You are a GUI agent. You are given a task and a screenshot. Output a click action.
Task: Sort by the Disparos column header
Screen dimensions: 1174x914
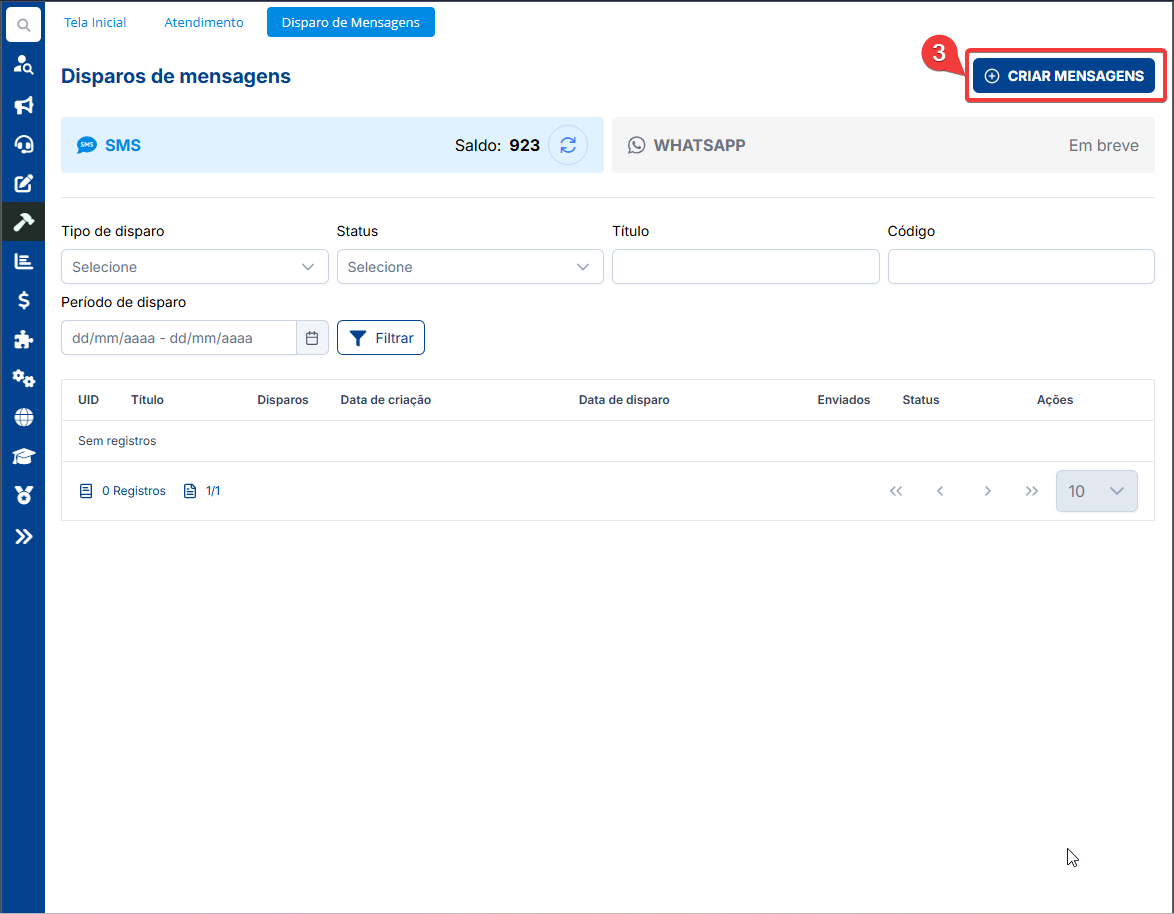pos(283,400)
